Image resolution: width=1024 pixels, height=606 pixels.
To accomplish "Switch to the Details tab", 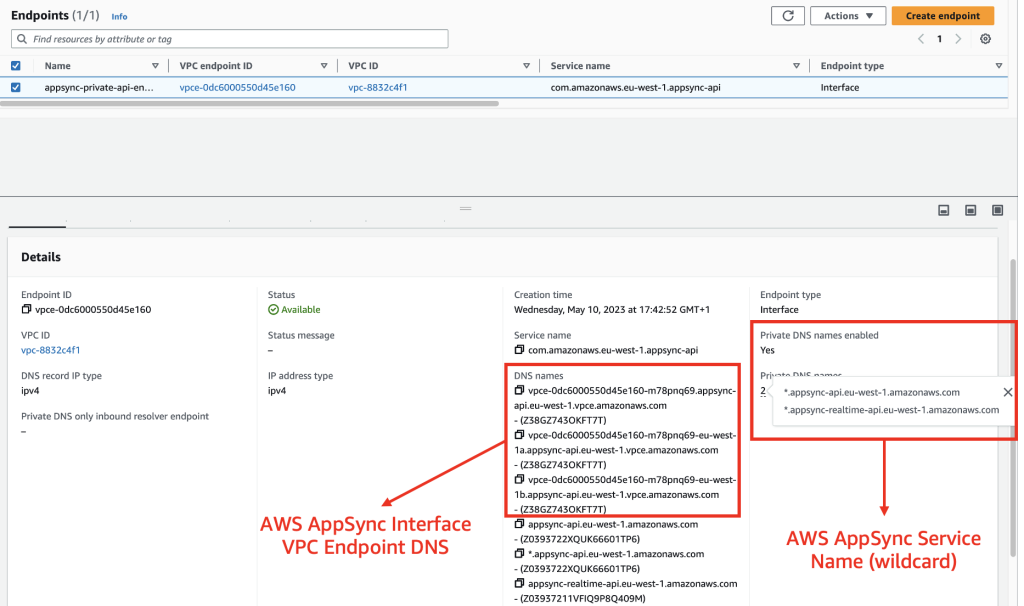I will click(36, 219).
